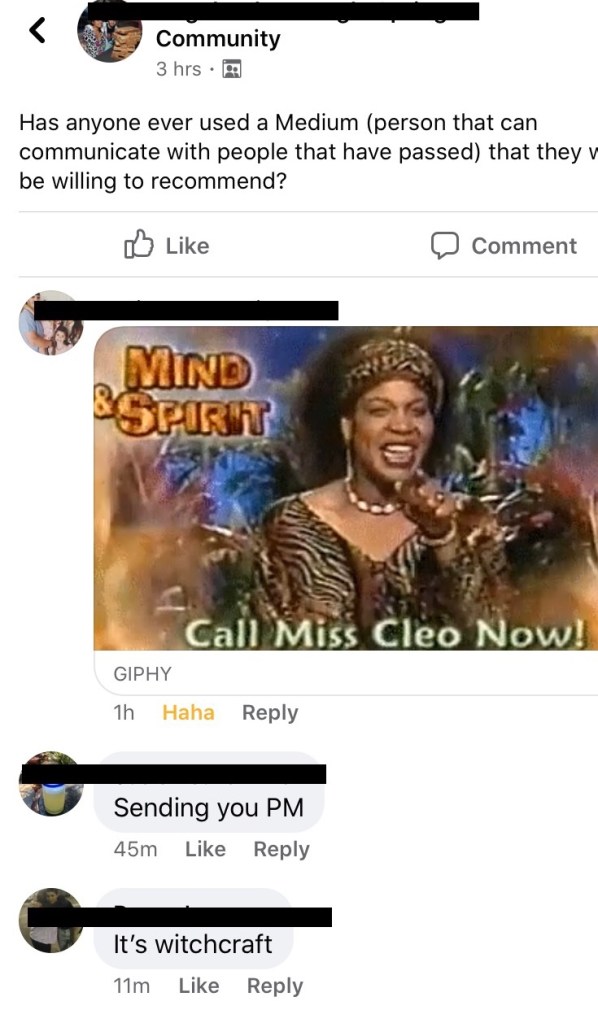Reply to the 'It's witchcraft' comment
The height and width of the screenshot is (1023, 598).
(x=275, y=986)
